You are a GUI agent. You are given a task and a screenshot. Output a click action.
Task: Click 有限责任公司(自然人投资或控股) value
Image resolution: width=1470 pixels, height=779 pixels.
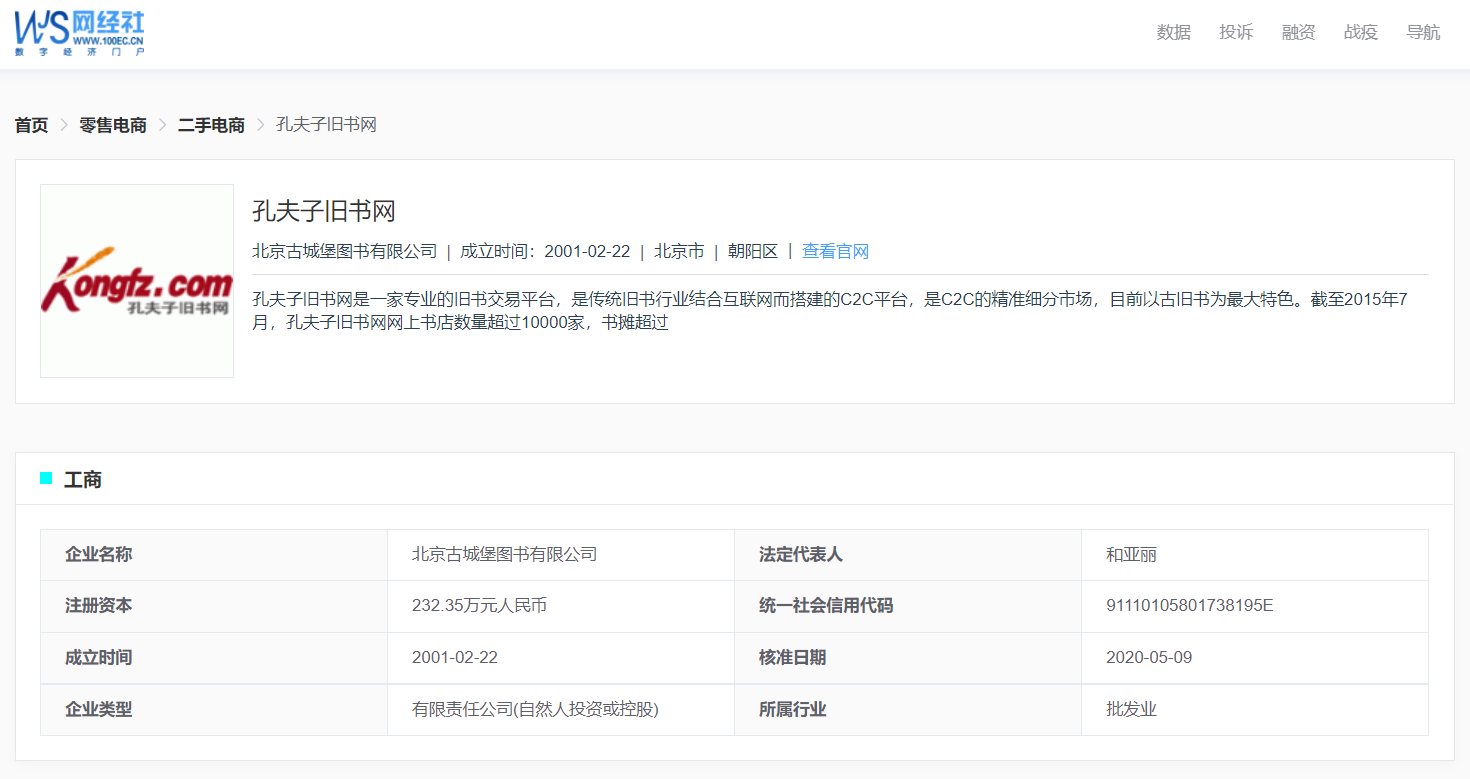[536, 710]
